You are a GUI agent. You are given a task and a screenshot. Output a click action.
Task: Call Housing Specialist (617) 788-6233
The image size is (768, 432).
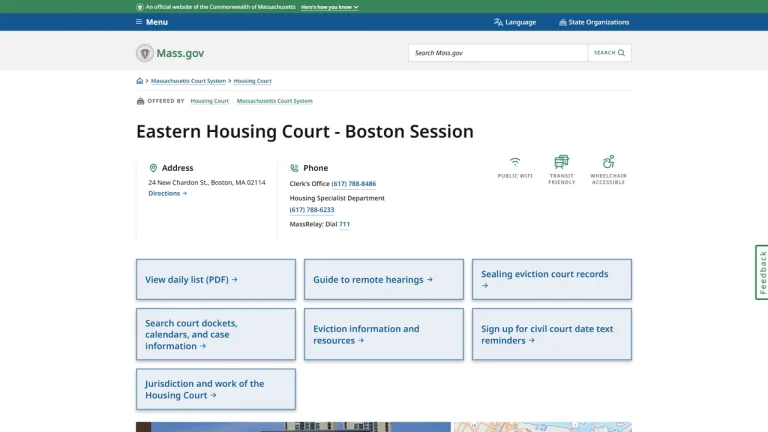click(312, 210)
